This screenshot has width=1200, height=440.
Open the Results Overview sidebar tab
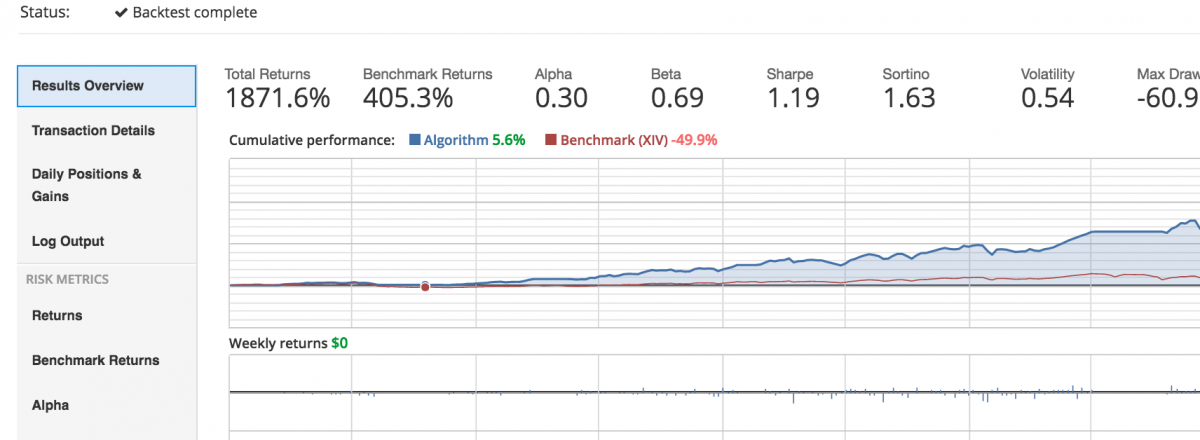coord(106,86)
